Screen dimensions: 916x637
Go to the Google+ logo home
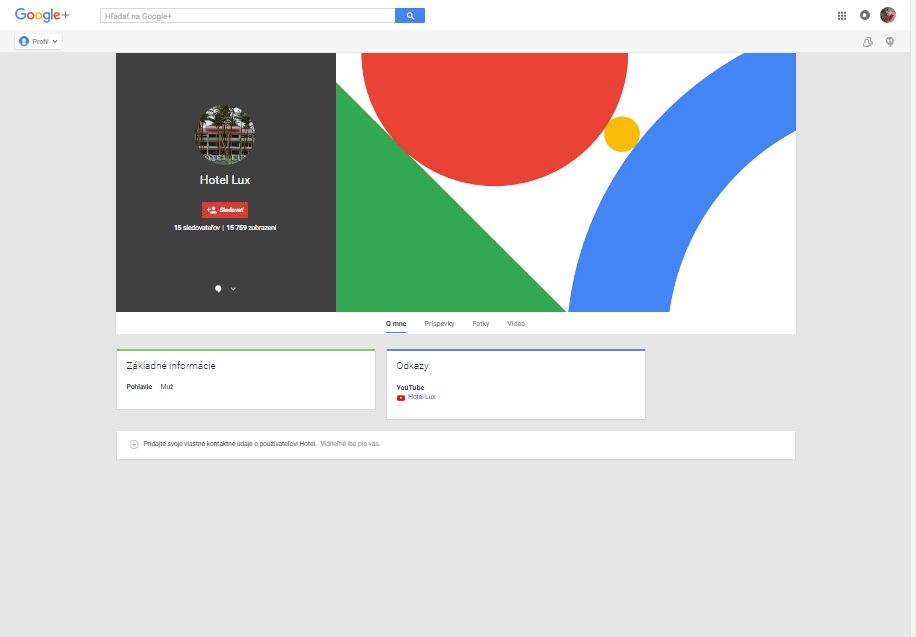(x=41, y=15)
